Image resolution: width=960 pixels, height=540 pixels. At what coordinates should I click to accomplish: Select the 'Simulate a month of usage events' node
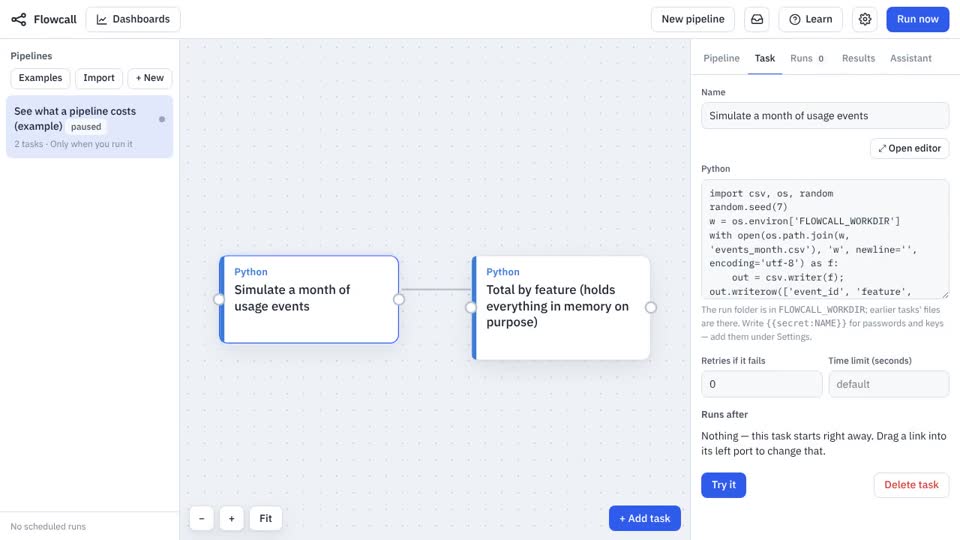[x=309, y=299]
